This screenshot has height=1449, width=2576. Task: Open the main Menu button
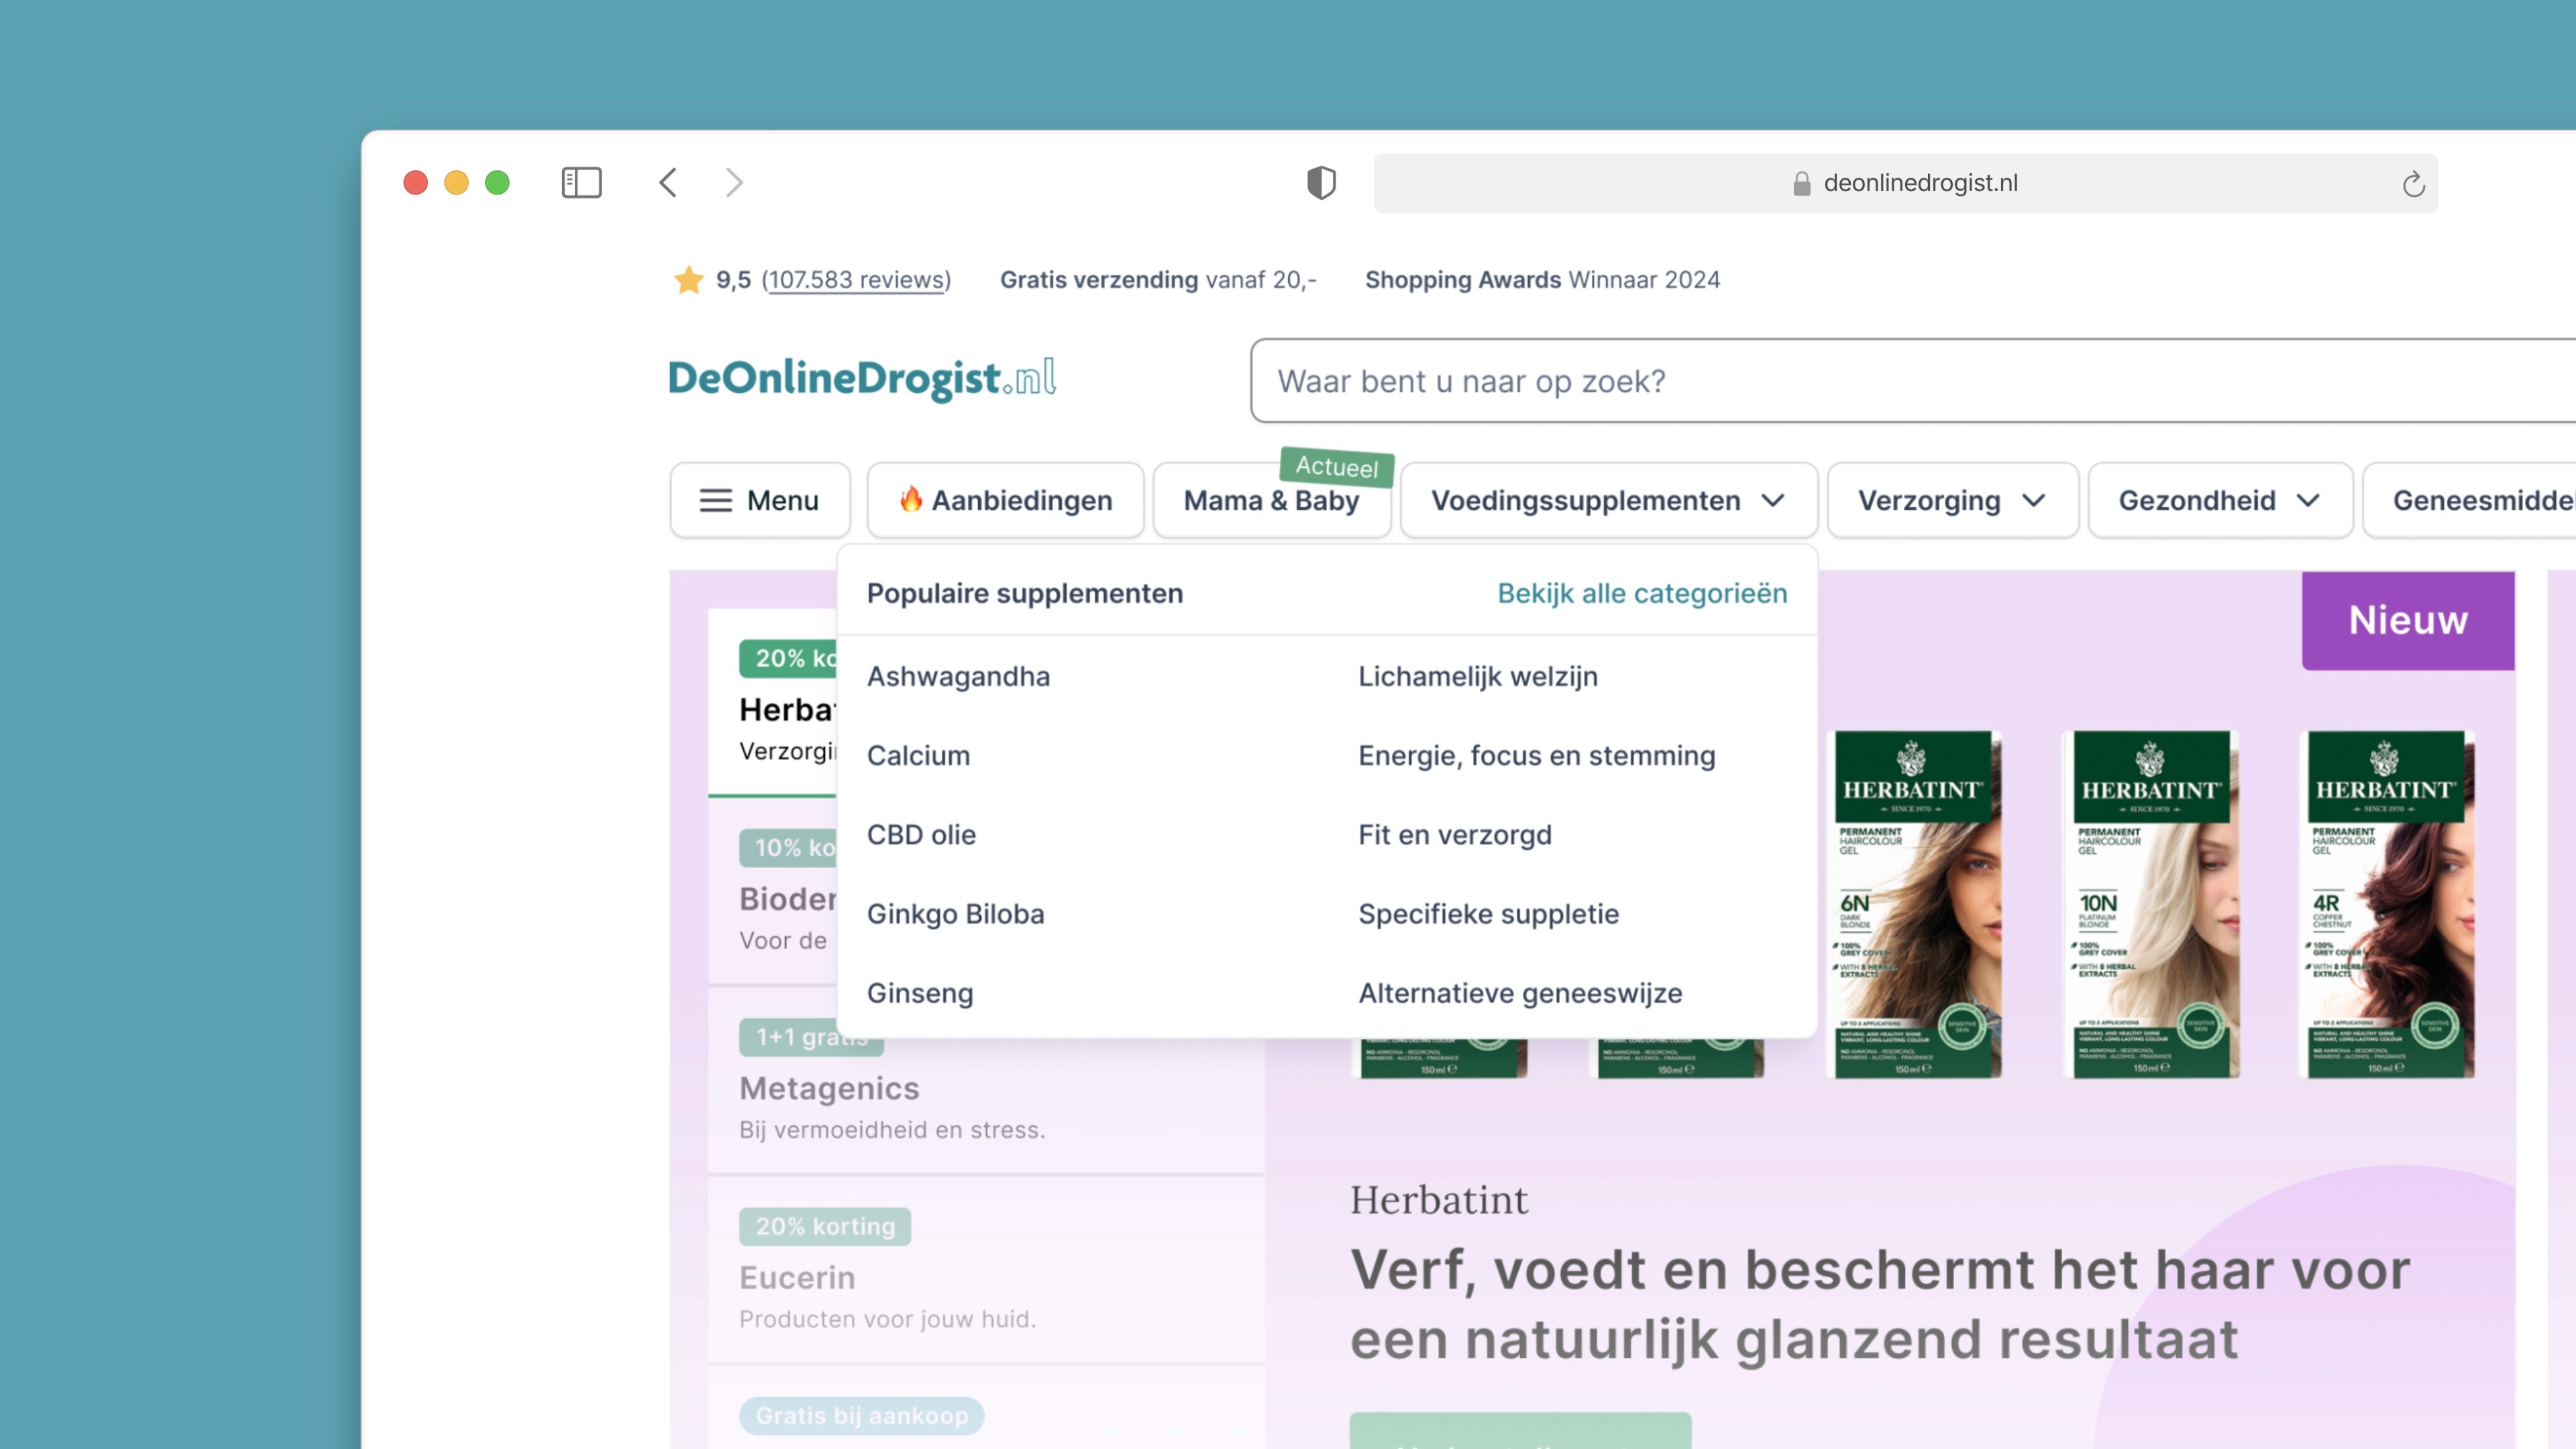[760, 500]
